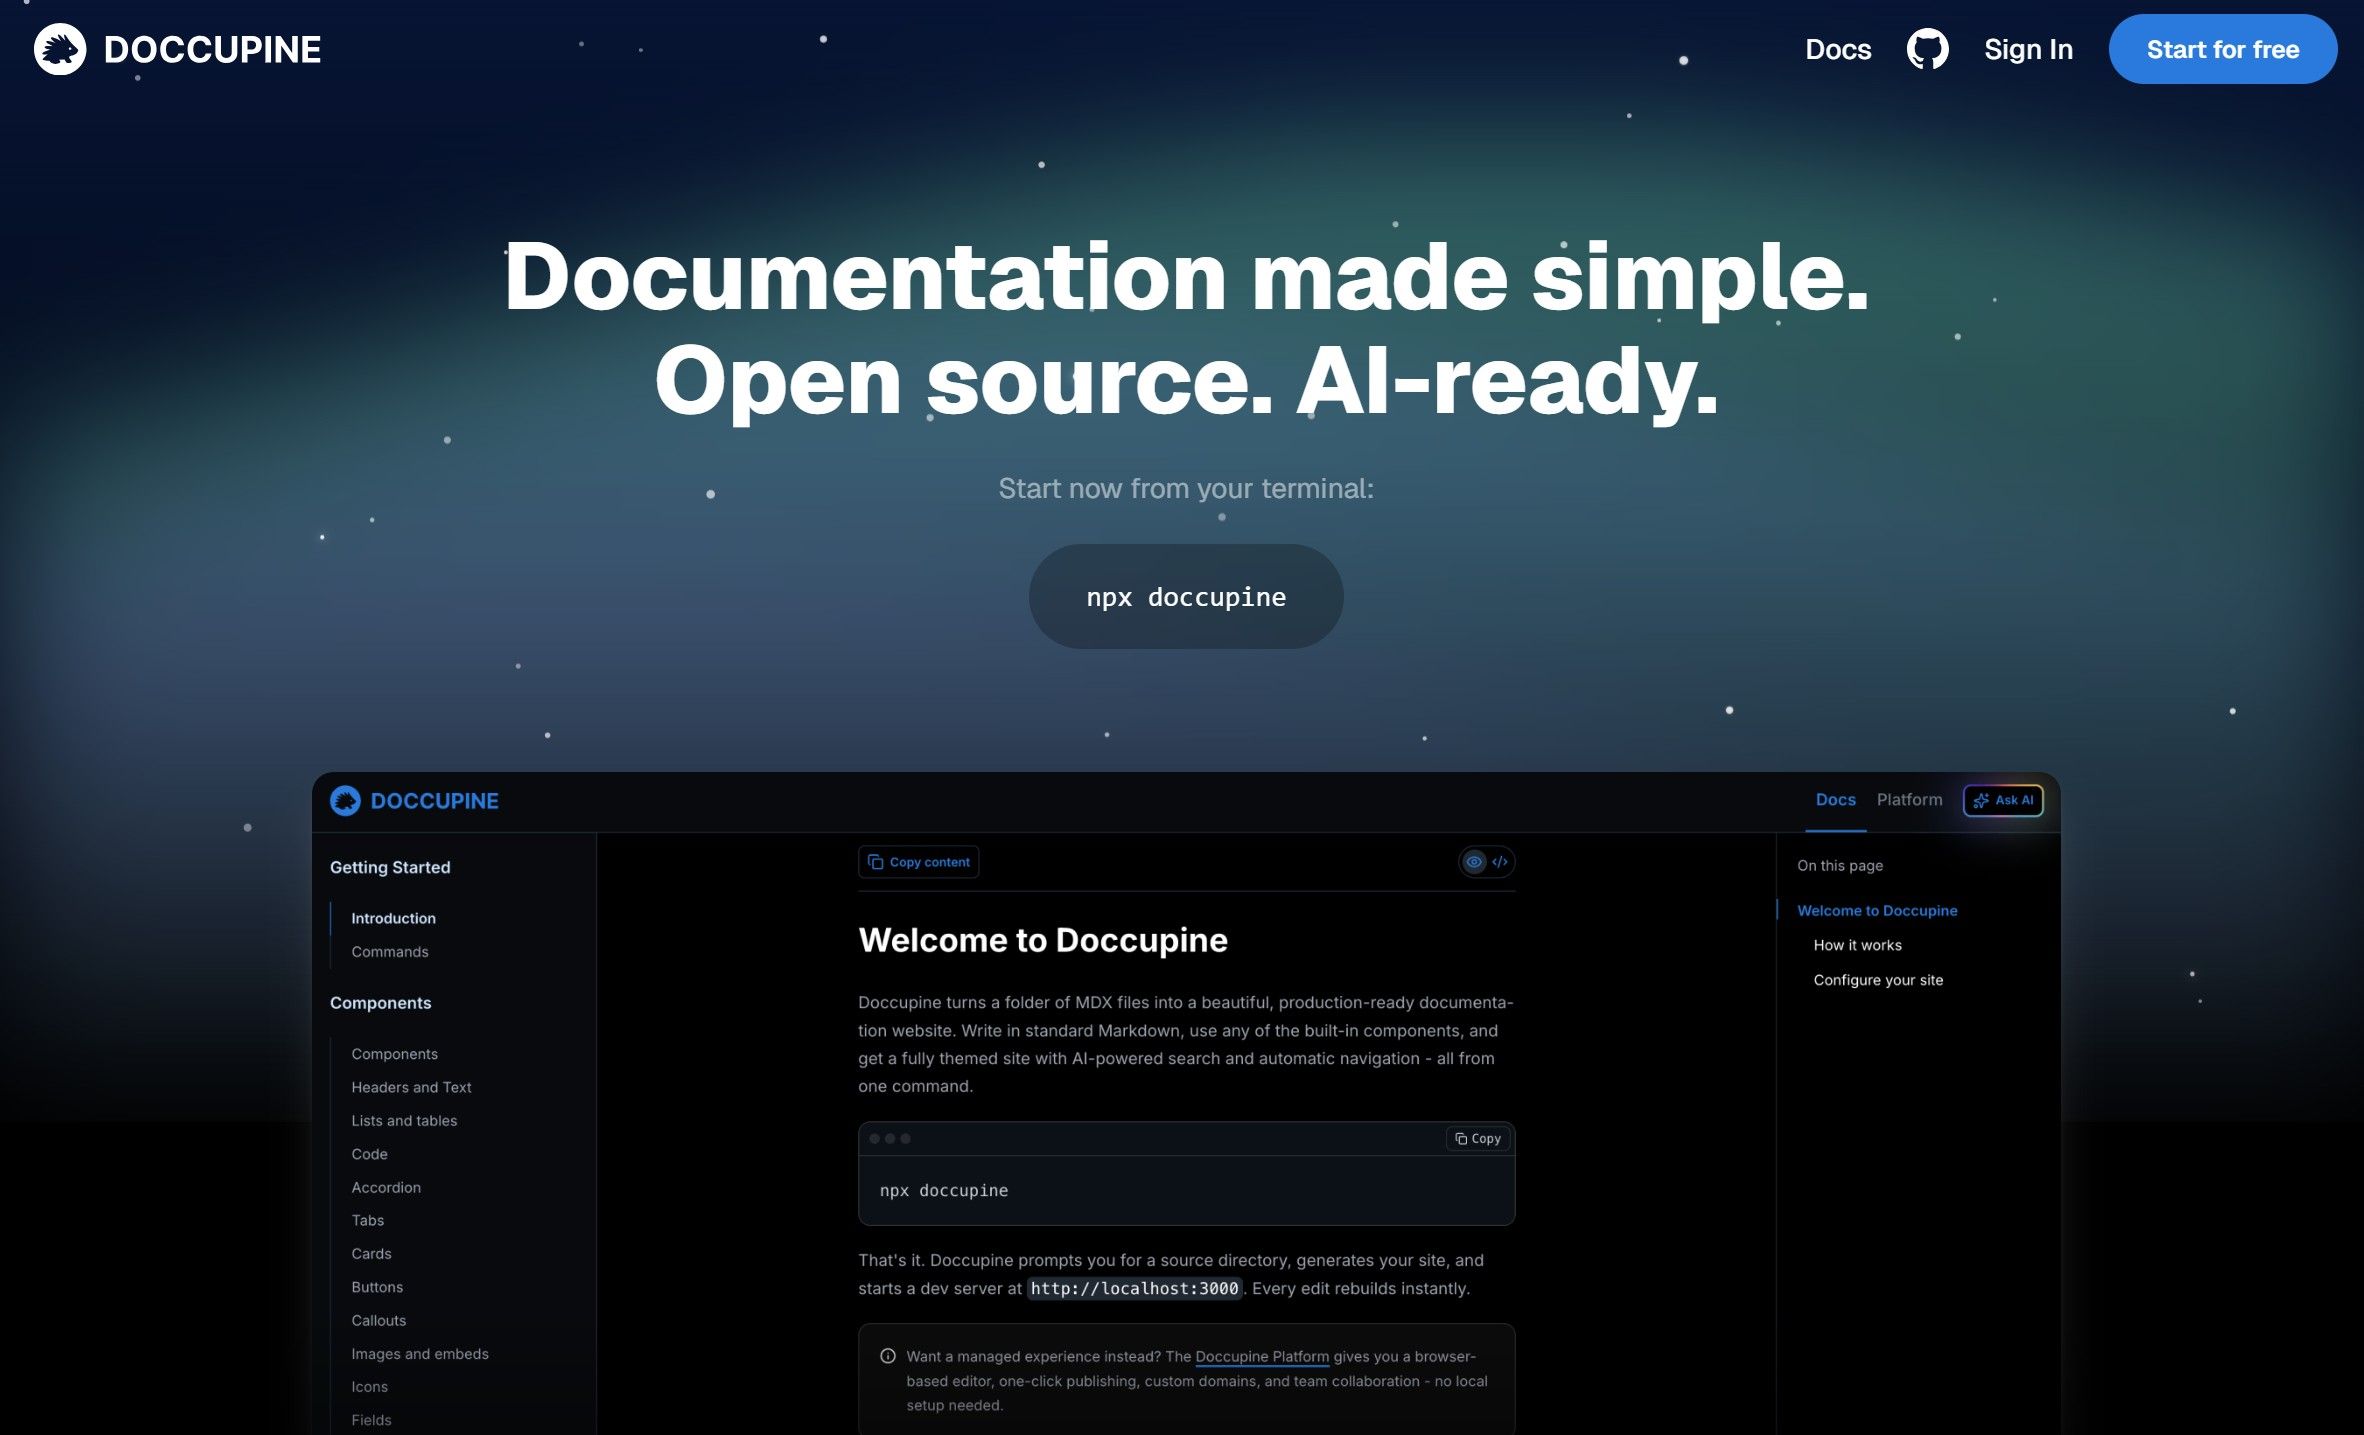The height and width of the screenshot is (1435, 2364).
Task: Switch to source code view toggle
Action: click(1500, 862)
